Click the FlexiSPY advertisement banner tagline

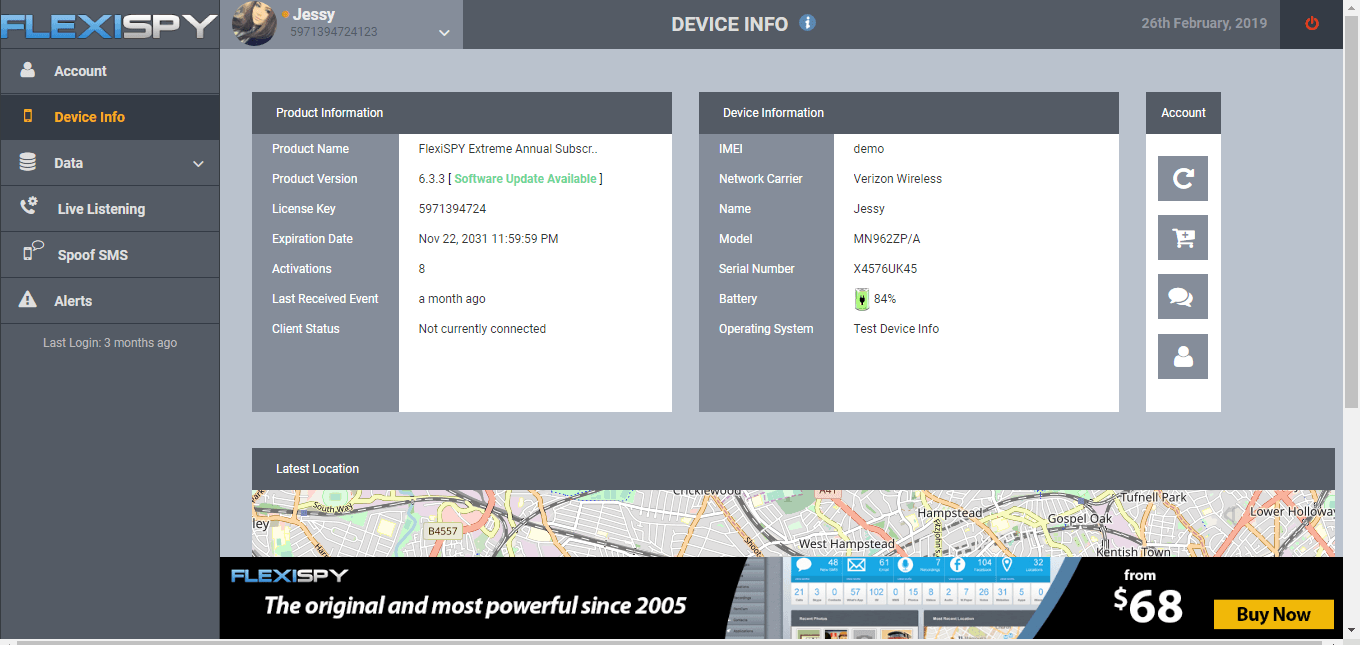pyautogui.click(x=475, y=605)
